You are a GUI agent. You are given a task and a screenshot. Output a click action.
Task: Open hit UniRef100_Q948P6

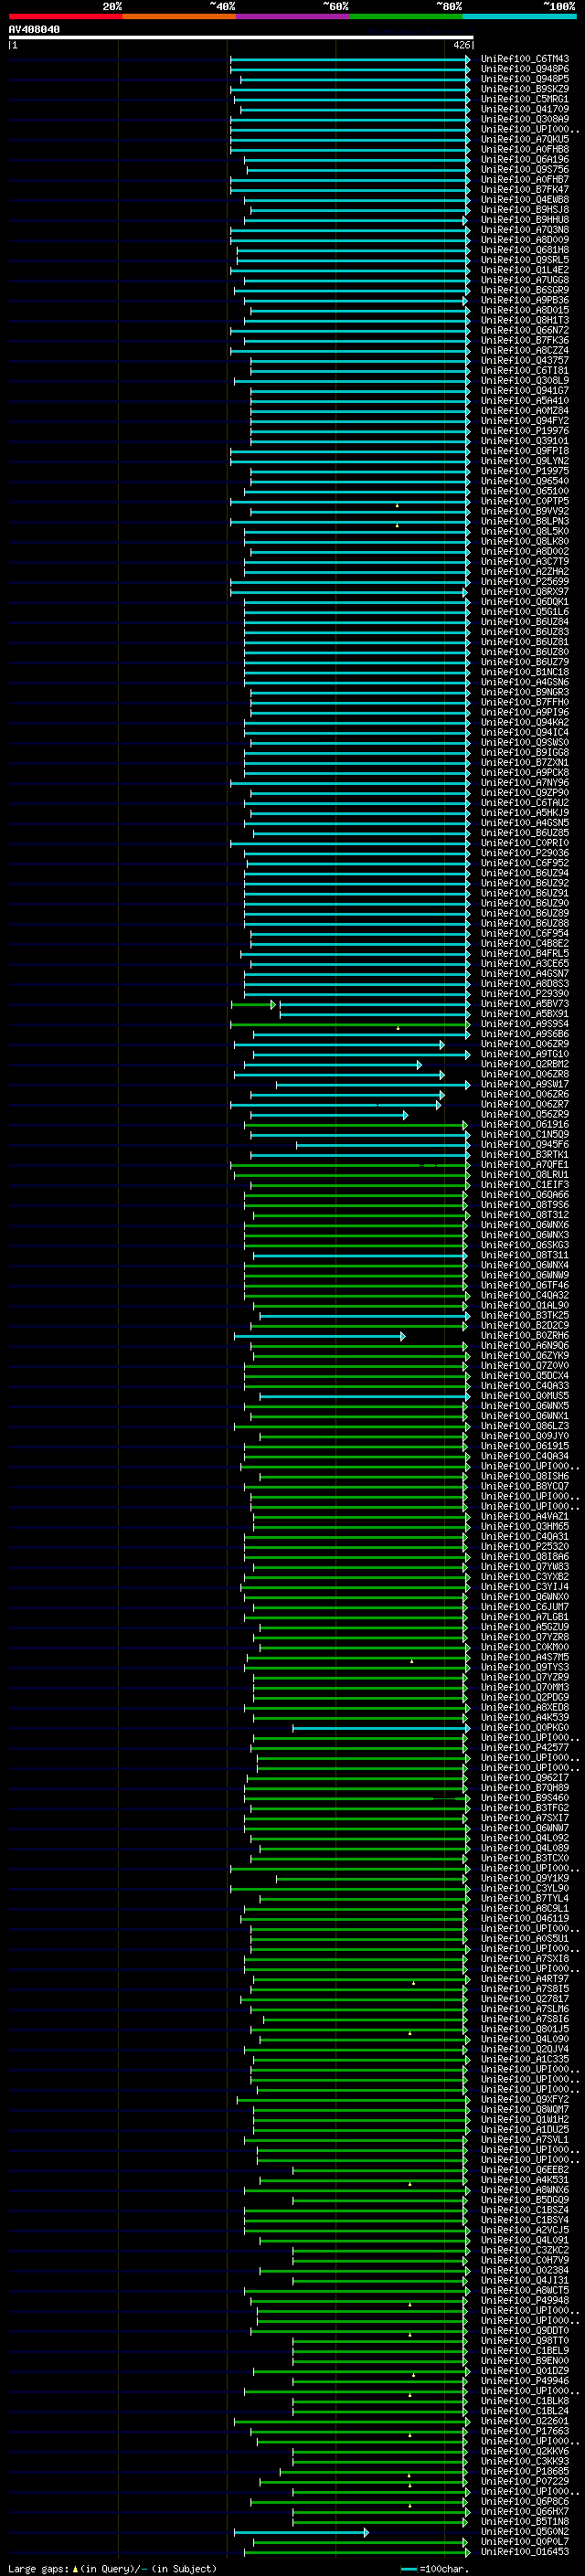(525, 69)
